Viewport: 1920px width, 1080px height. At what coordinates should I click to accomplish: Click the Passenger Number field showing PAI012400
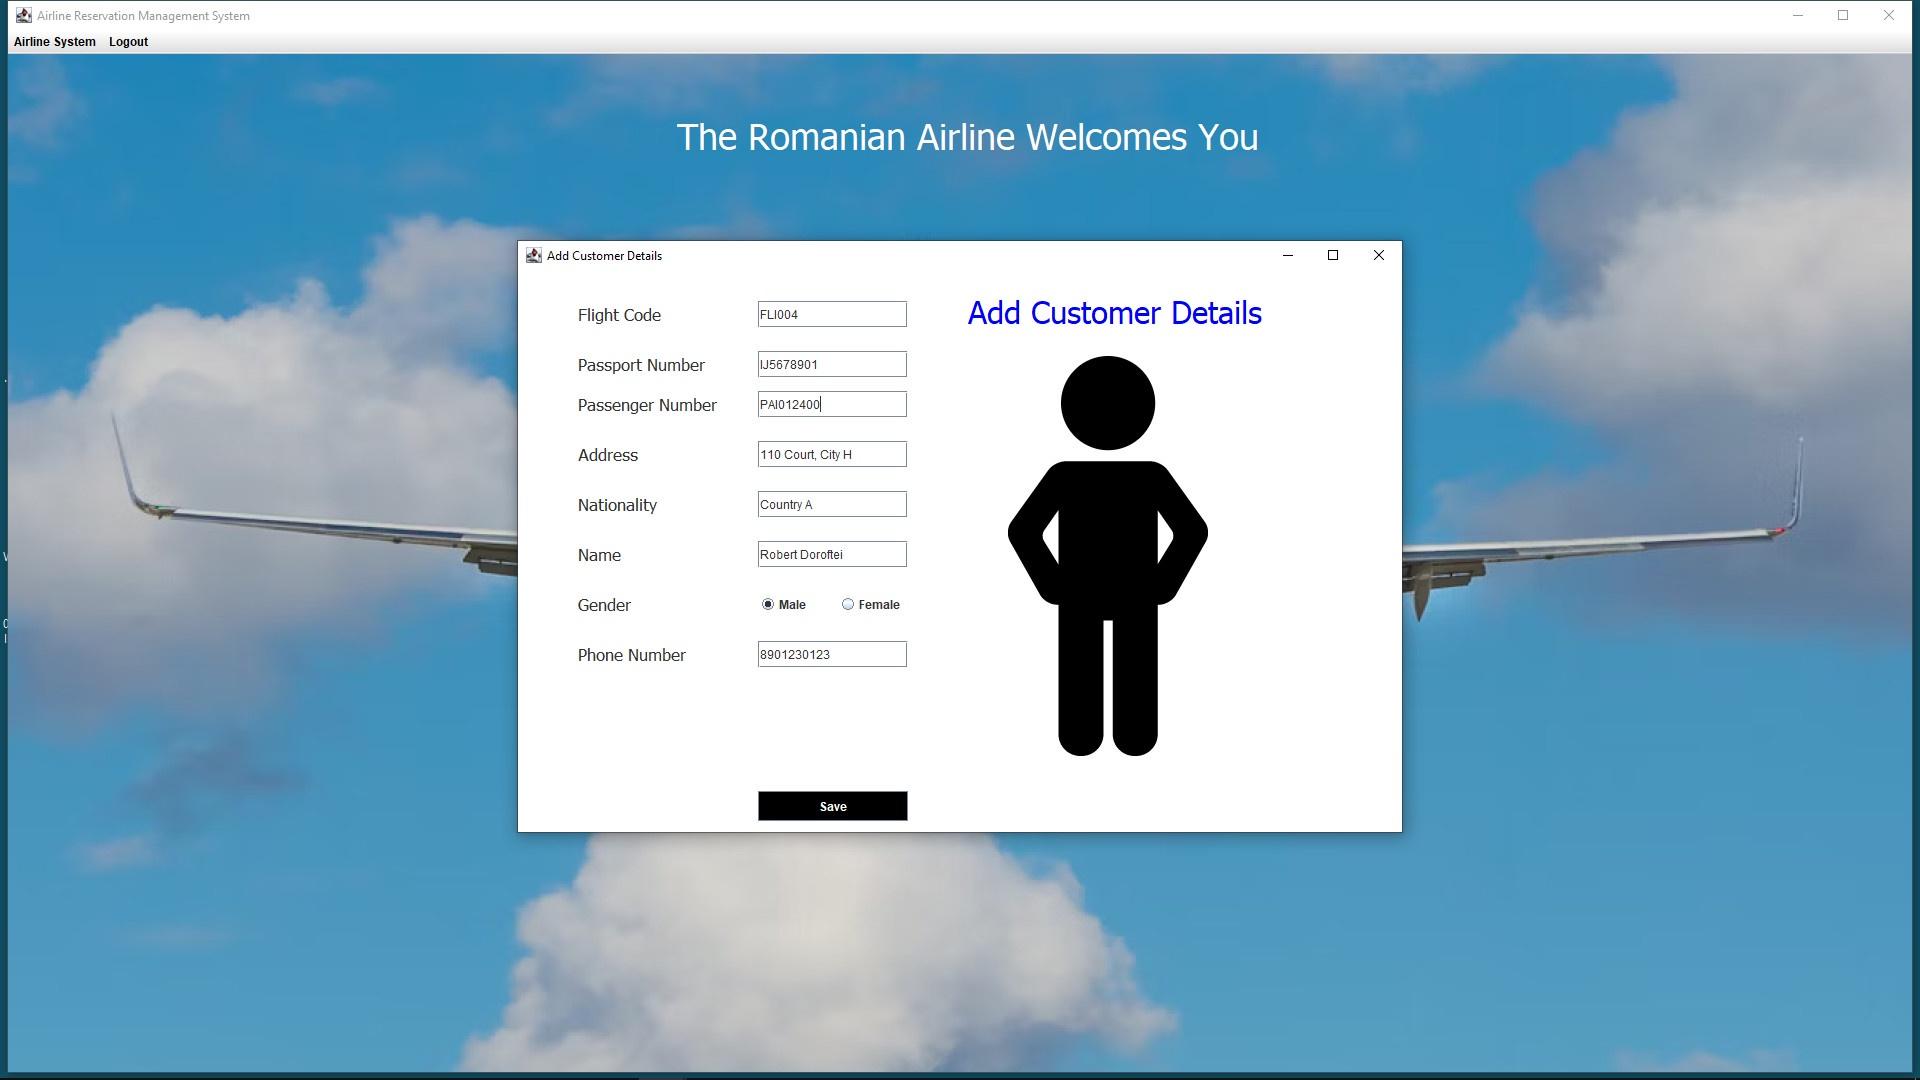[x=832, y=404]
